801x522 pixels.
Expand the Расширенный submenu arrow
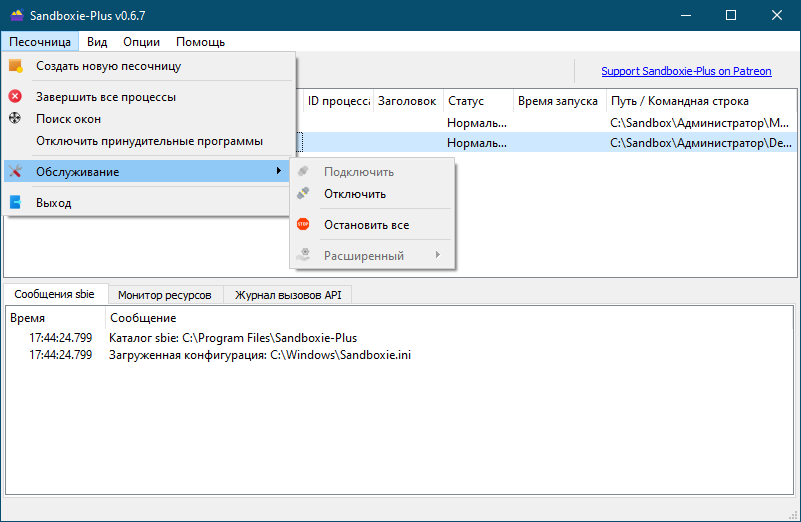point(438,254)
